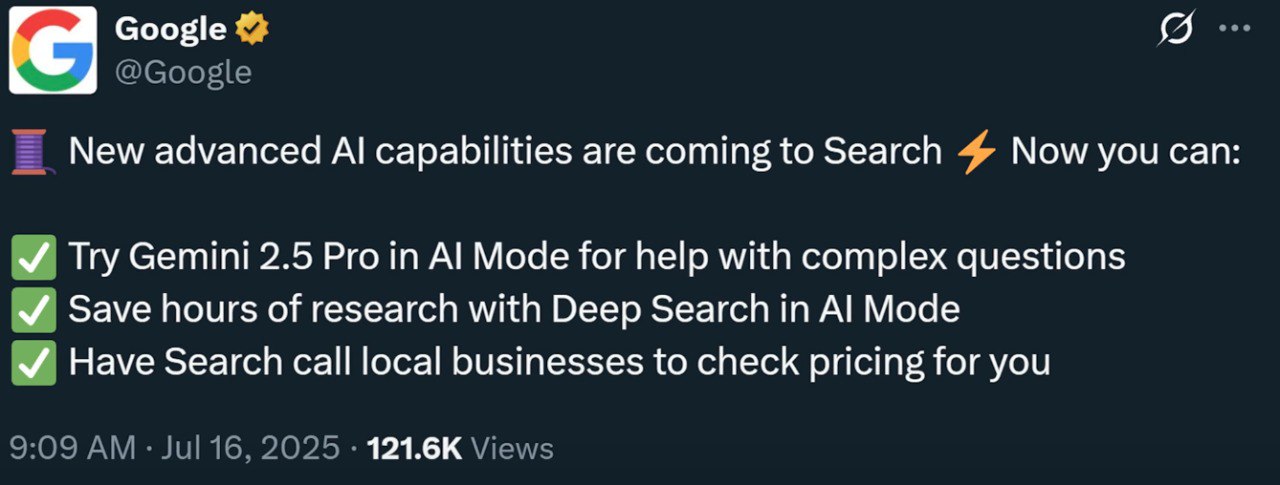Click the 'Try Gemini 2.5 Pro' text line
Image resolution: width=1280 pixels, height=485 pixels.
coord(596,257)
